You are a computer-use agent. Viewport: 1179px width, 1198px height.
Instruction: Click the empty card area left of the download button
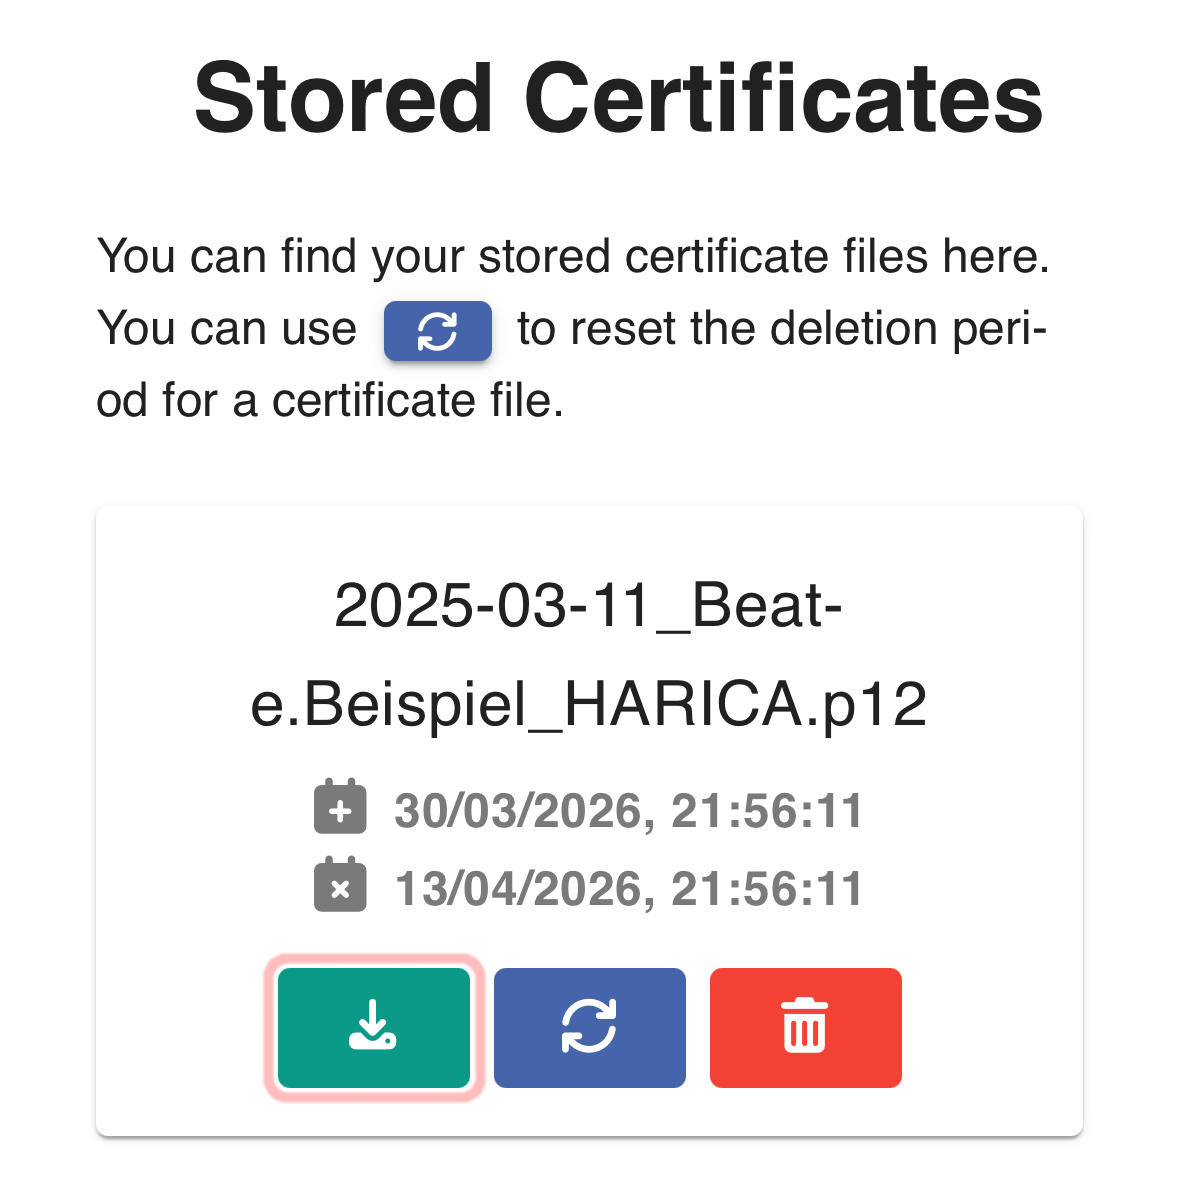click(180, 1027)
